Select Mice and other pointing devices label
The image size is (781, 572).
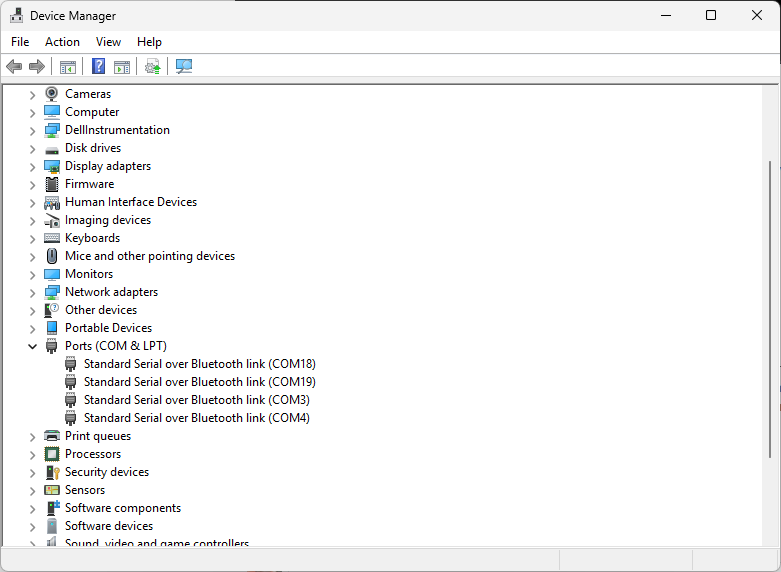(x=150, y=256)
